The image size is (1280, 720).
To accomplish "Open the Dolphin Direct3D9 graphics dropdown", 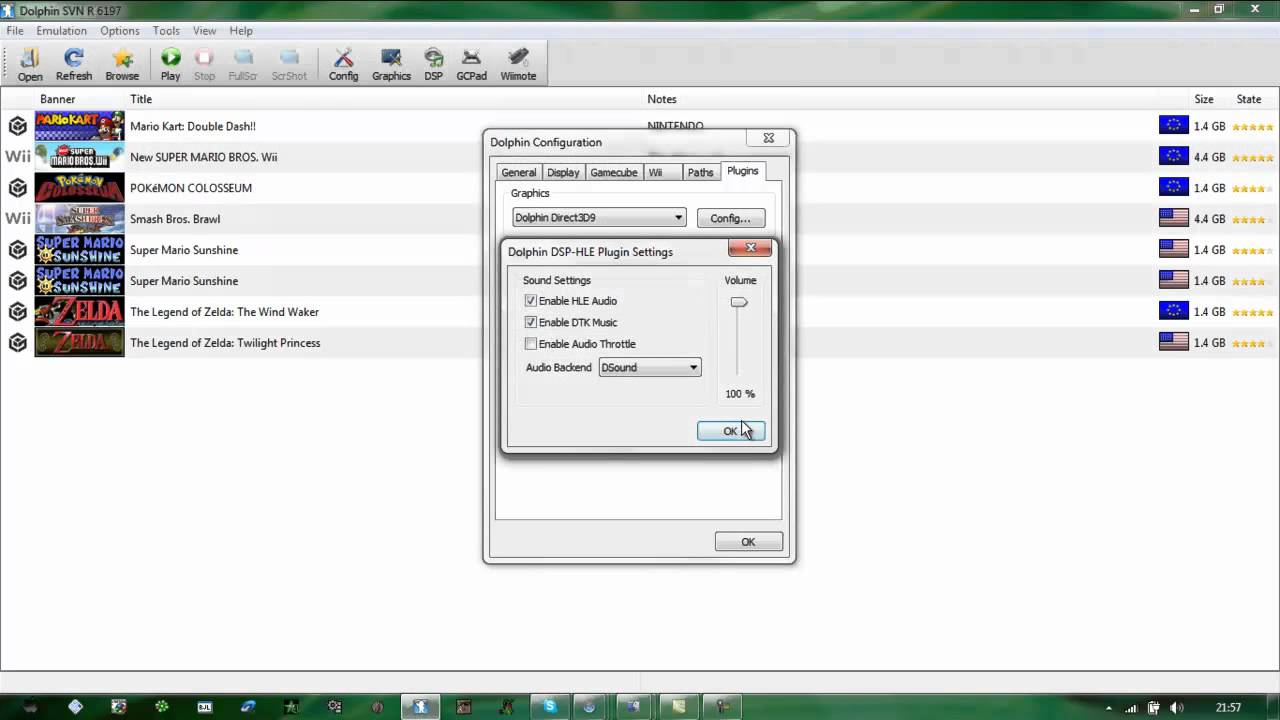I will click(x=599, y=218).
